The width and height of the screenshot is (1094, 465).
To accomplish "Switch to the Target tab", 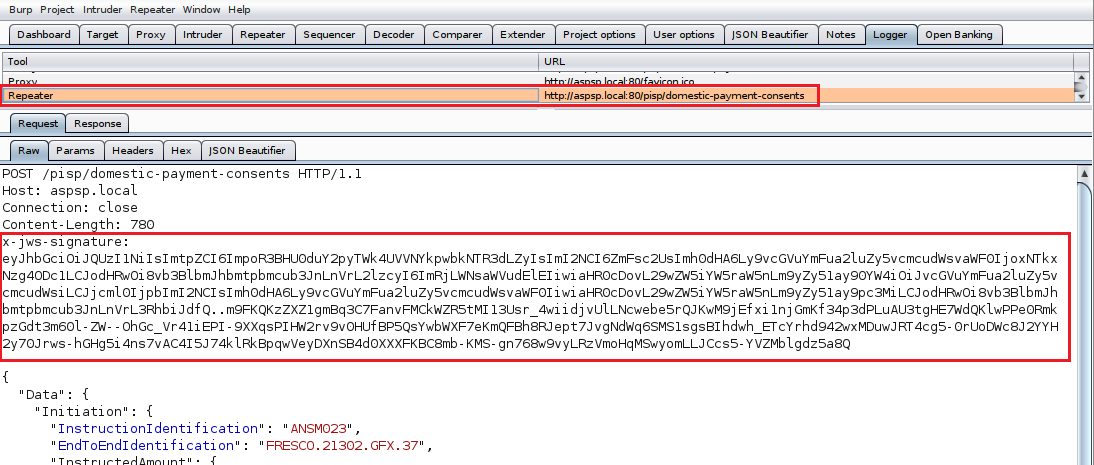I will point(103,34).
